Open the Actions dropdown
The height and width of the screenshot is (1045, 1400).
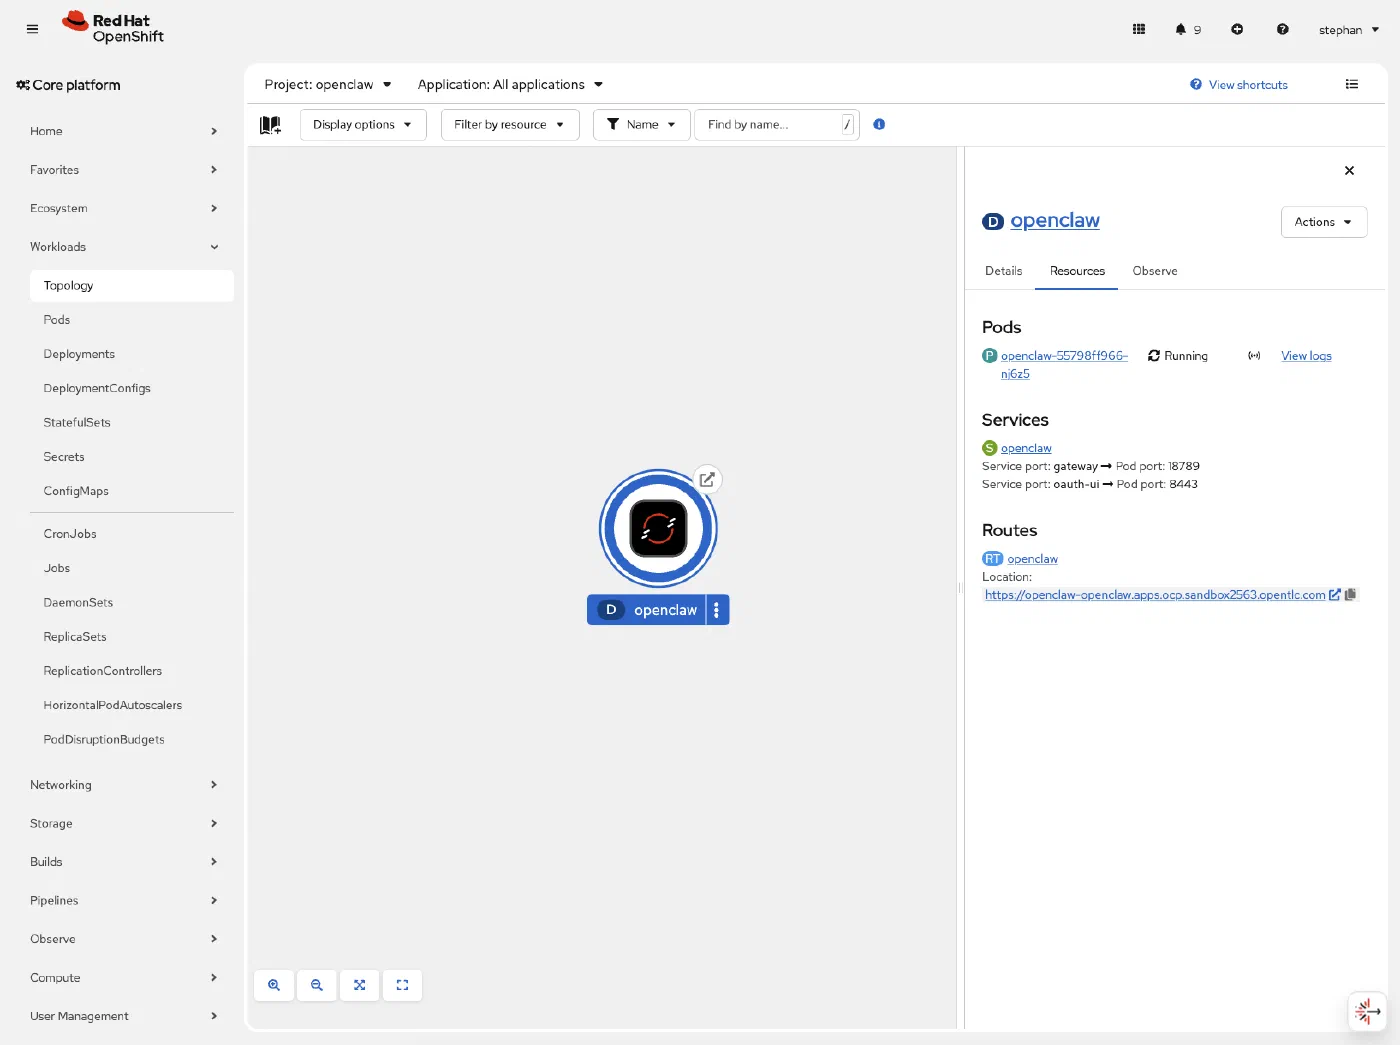pos(1323,222)
